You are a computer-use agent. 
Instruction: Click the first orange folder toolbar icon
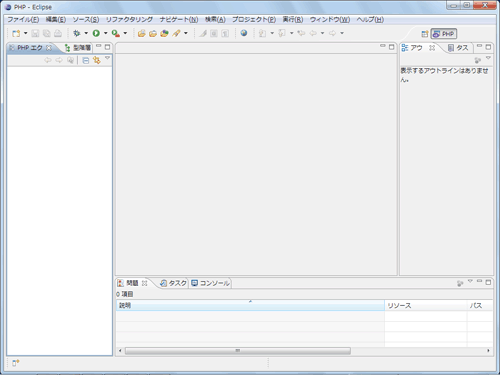pos(142,33)
